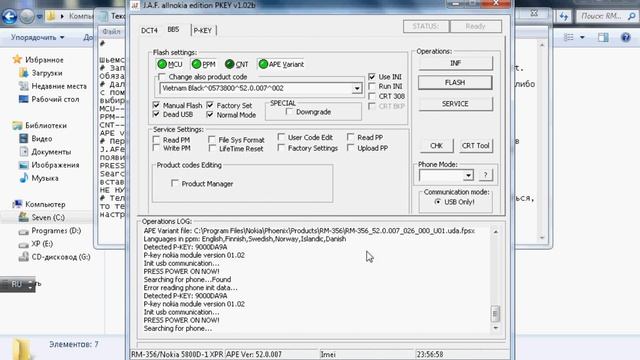Open Файл menu in text editor
This screenshot has width=640, height=360.
pyautogui.click(x=111, y=31)
